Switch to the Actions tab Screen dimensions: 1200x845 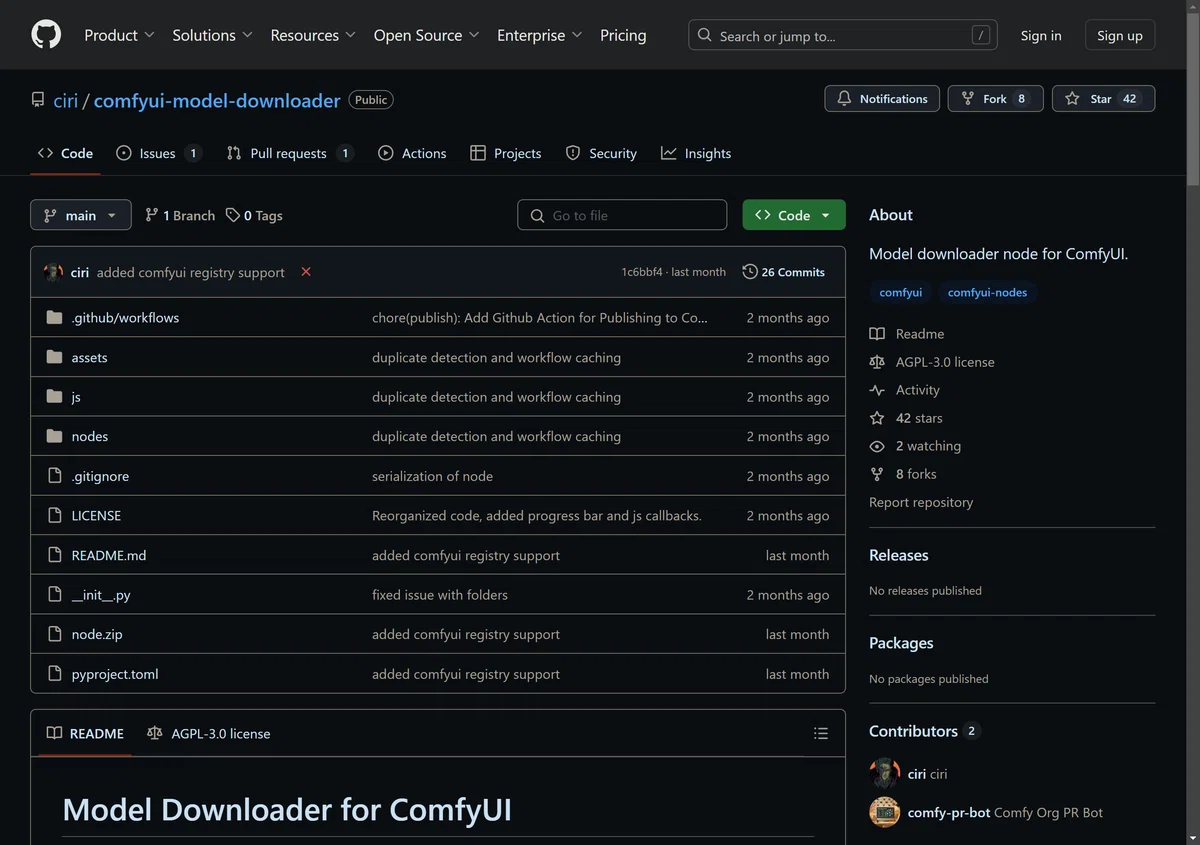click(x=412, y=153)
